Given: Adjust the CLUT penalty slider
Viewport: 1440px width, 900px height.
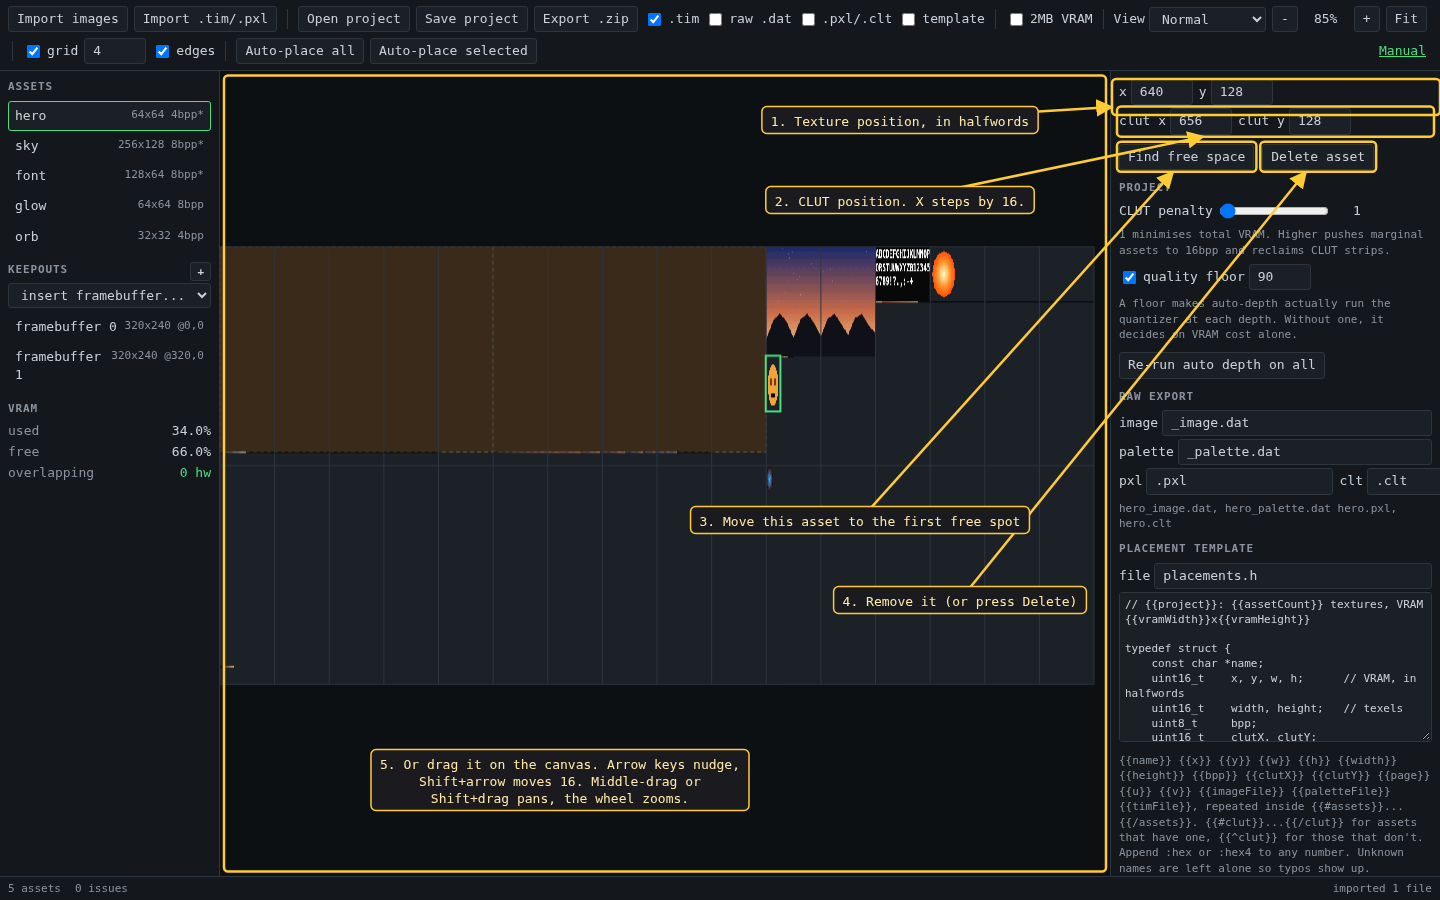Looking at the screenshot, I should click(1275, 211).
